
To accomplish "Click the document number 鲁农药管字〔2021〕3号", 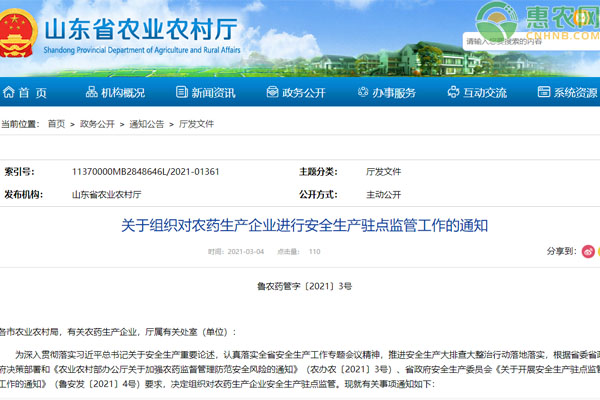I will (x=304, y=286).
